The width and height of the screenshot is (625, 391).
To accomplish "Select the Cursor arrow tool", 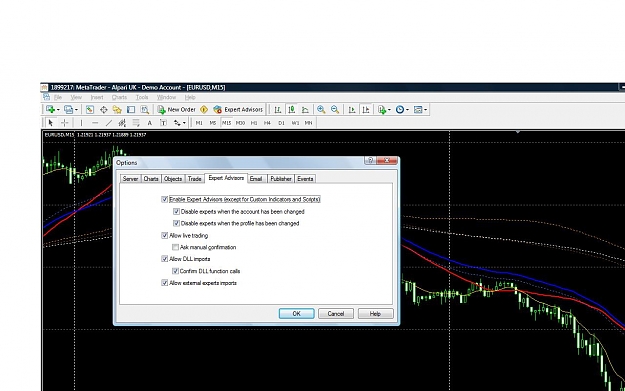I will pos(51,123).
